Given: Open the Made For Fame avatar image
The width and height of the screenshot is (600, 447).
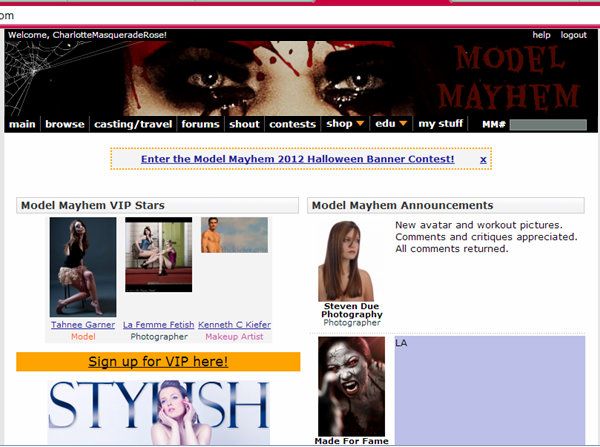Looking at the screenshot, I should 351,387.
